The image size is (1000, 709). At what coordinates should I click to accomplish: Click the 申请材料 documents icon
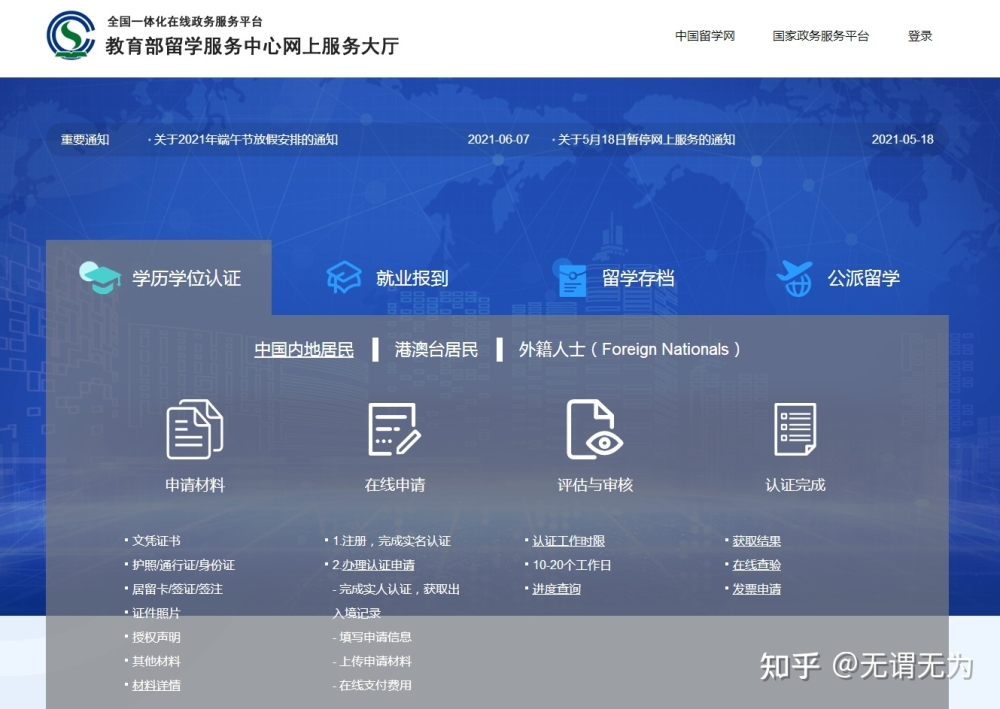(195, 429)
